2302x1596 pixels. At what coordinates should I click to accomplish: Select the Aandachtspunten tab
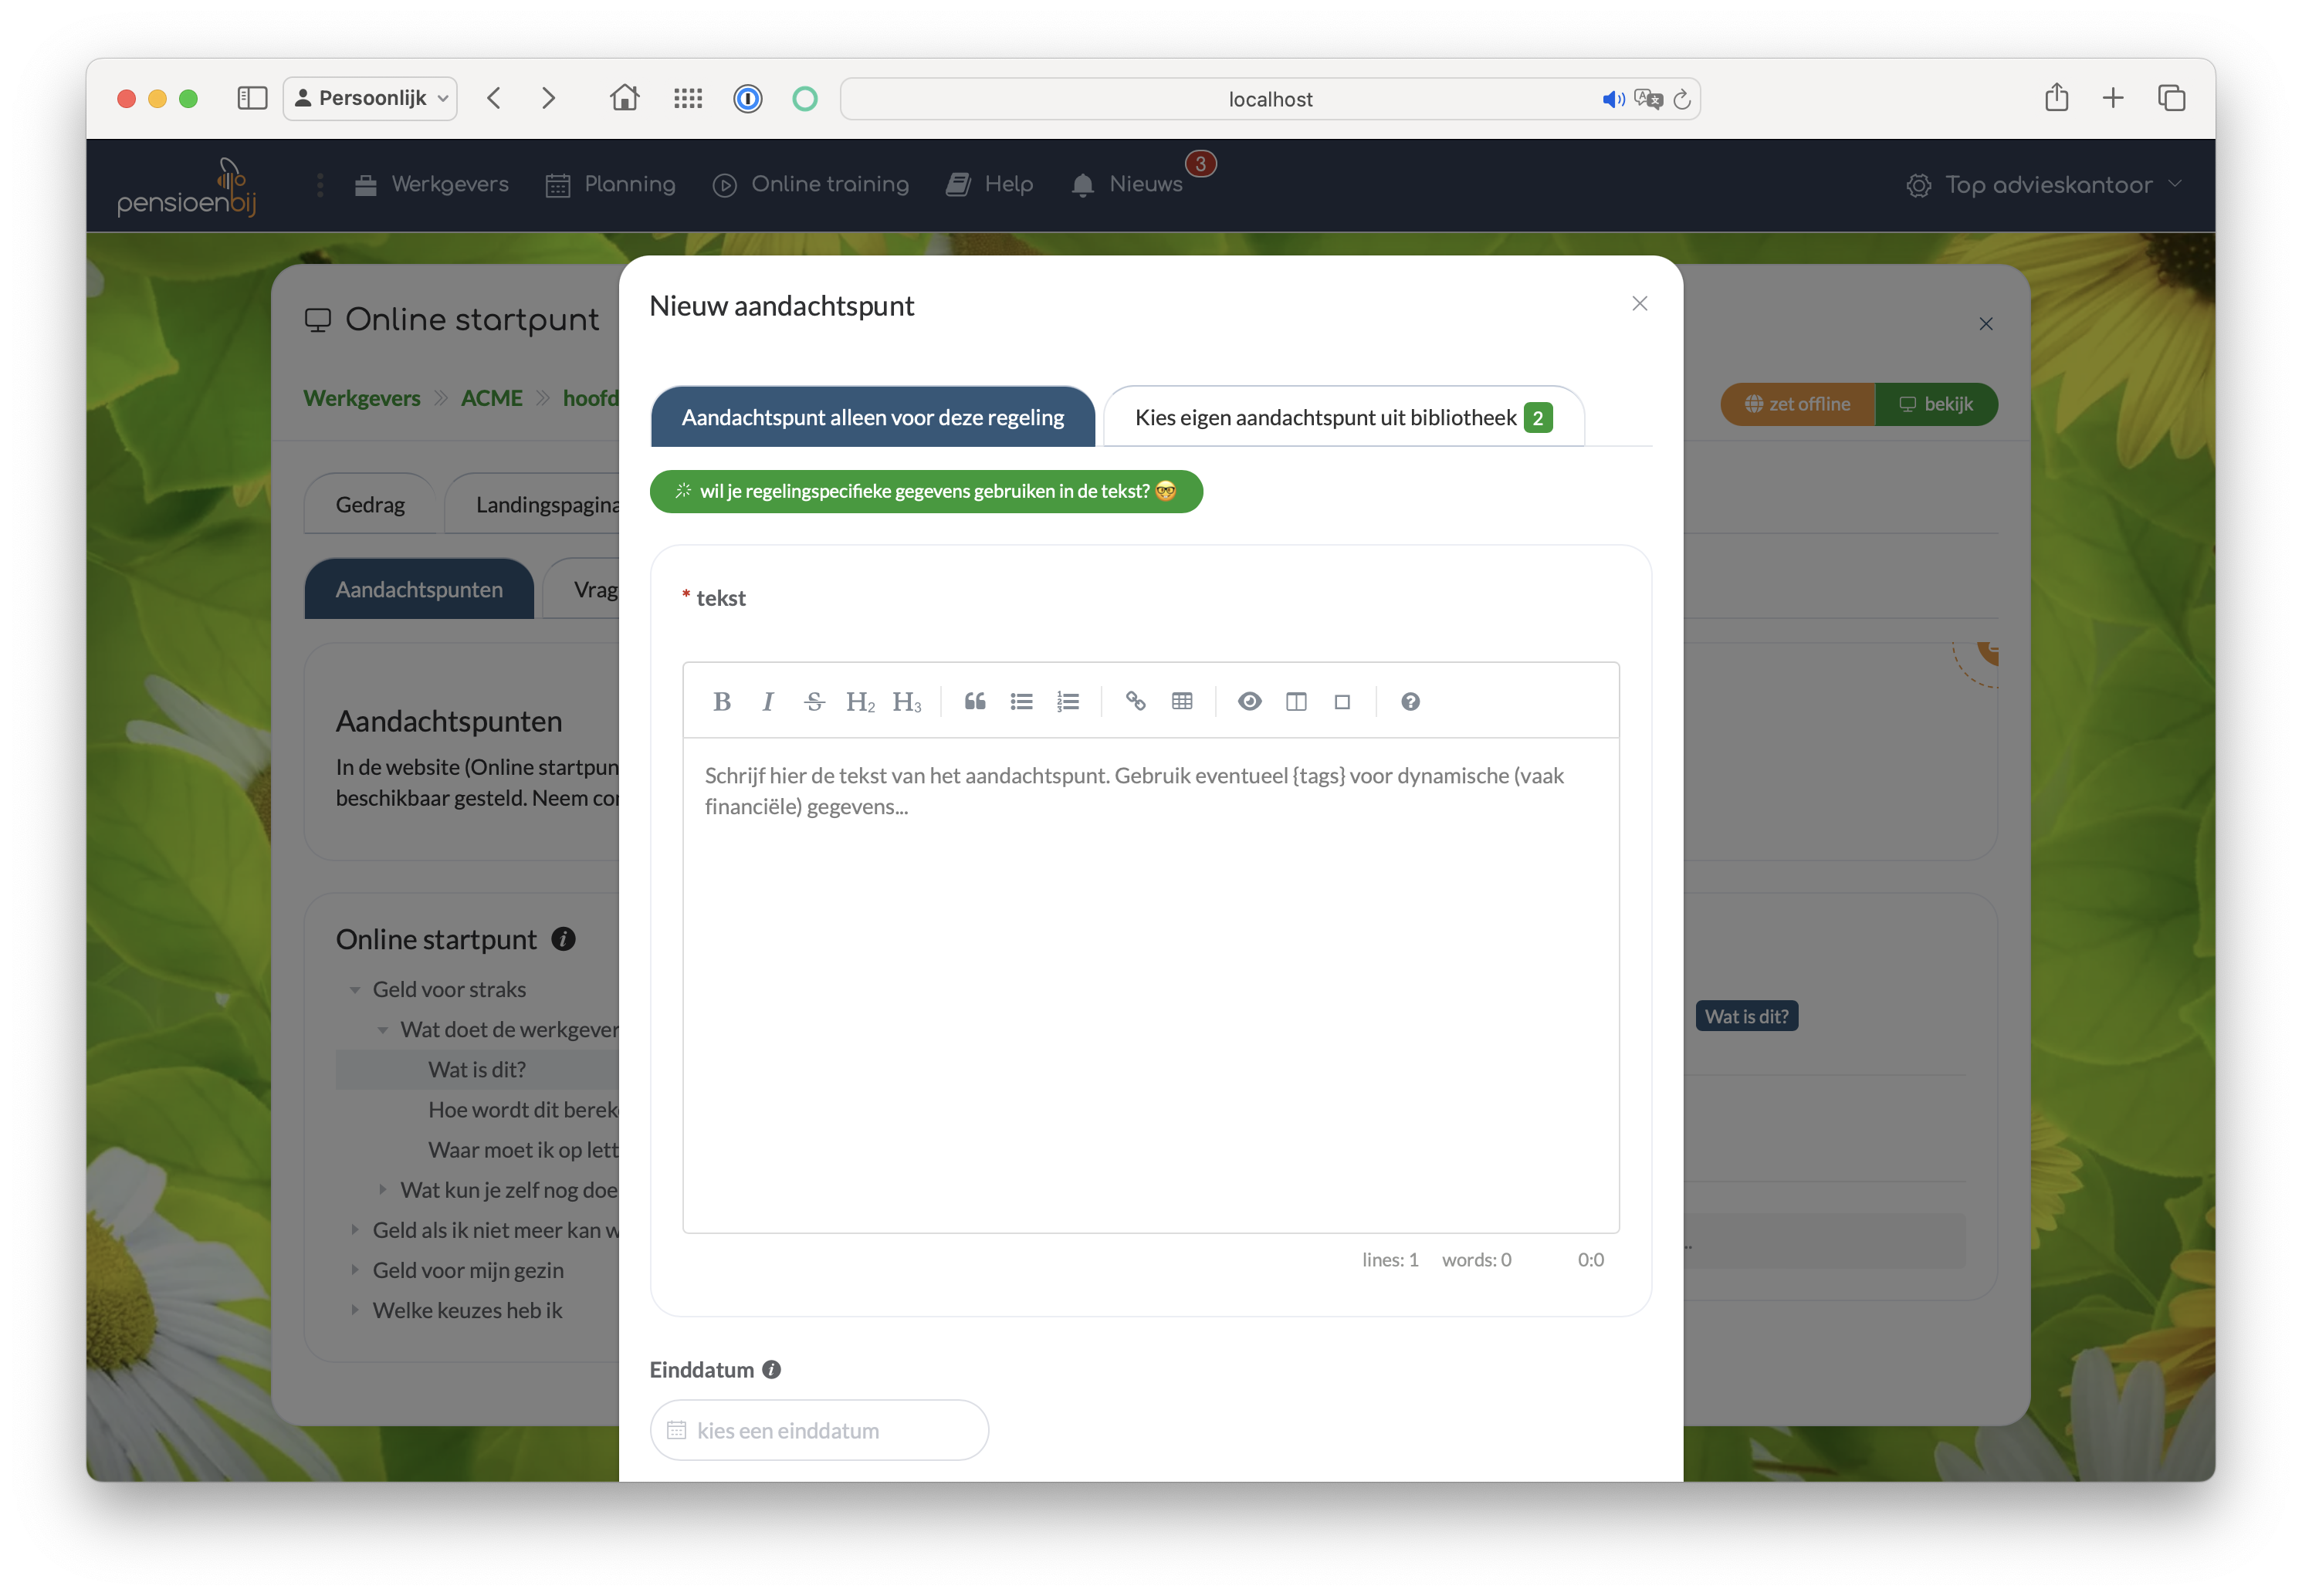[419, 589]
